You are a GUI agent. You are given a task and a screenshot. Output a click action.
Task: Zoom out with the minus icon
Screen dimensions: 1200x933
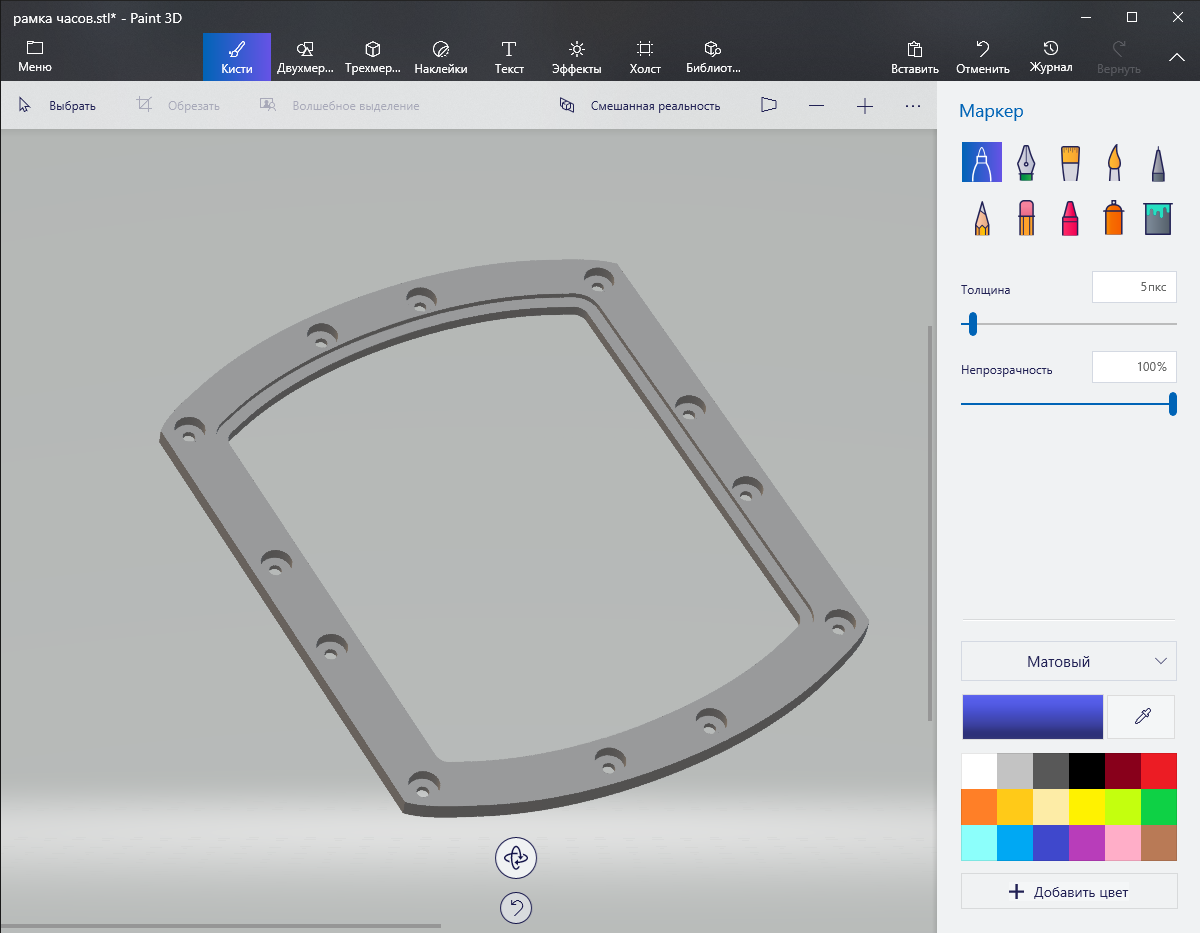[x=817, y=105]
